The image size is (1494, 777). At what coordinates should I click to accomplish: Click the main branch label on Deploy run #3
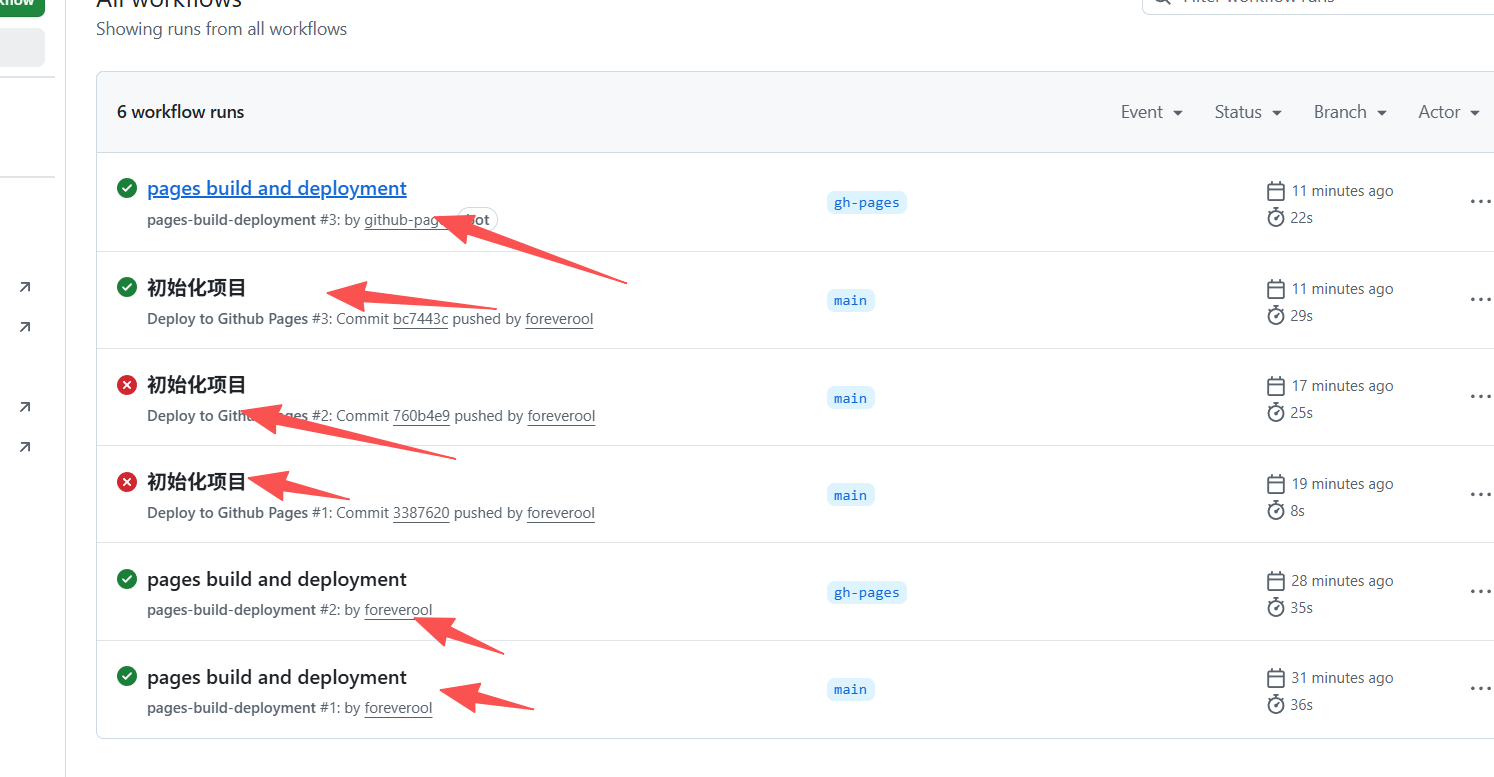(x=850, y=301)
